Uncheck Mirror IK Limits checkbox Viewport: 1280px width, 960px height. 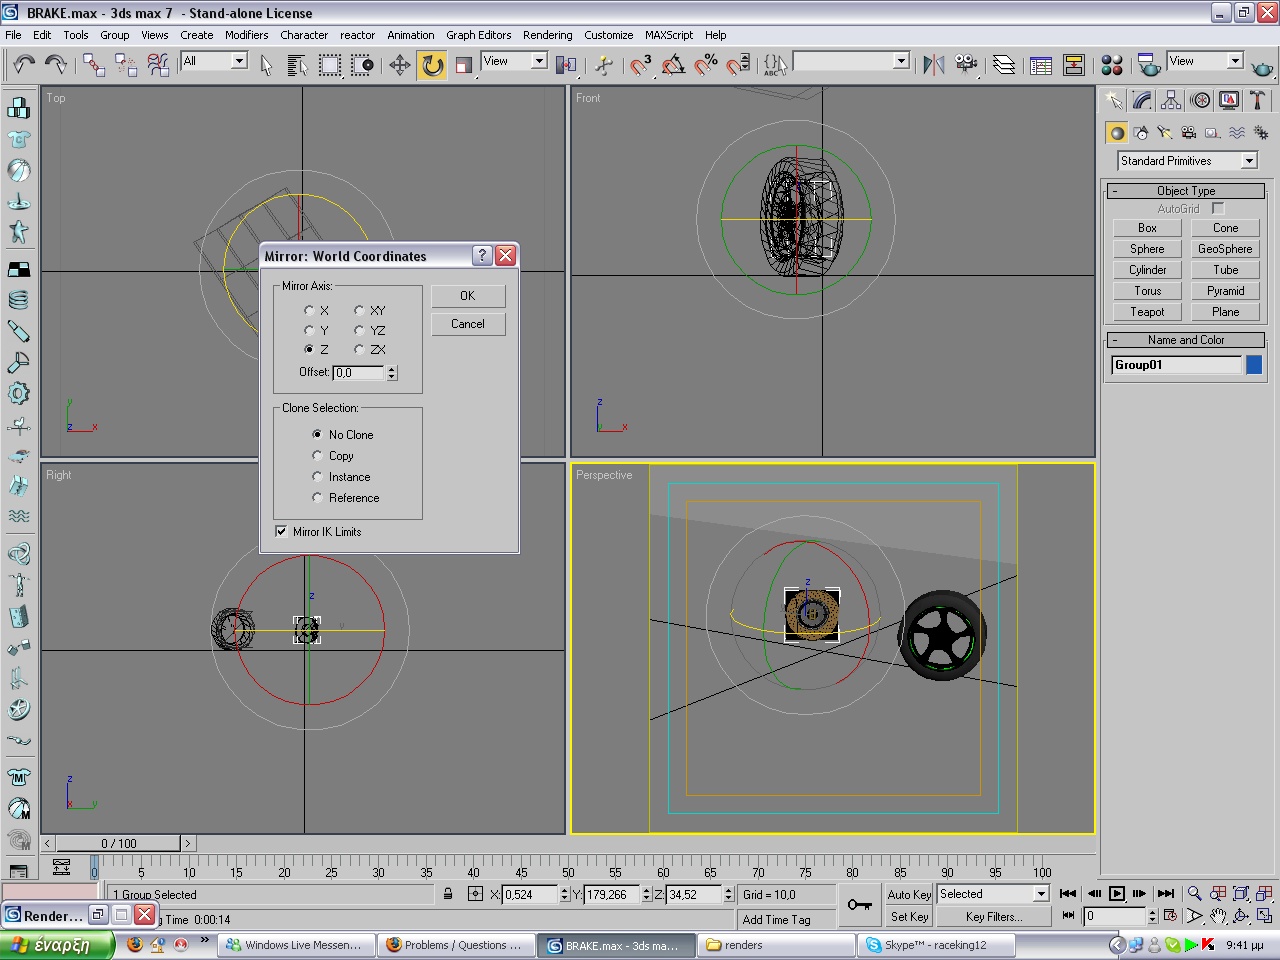281,532
